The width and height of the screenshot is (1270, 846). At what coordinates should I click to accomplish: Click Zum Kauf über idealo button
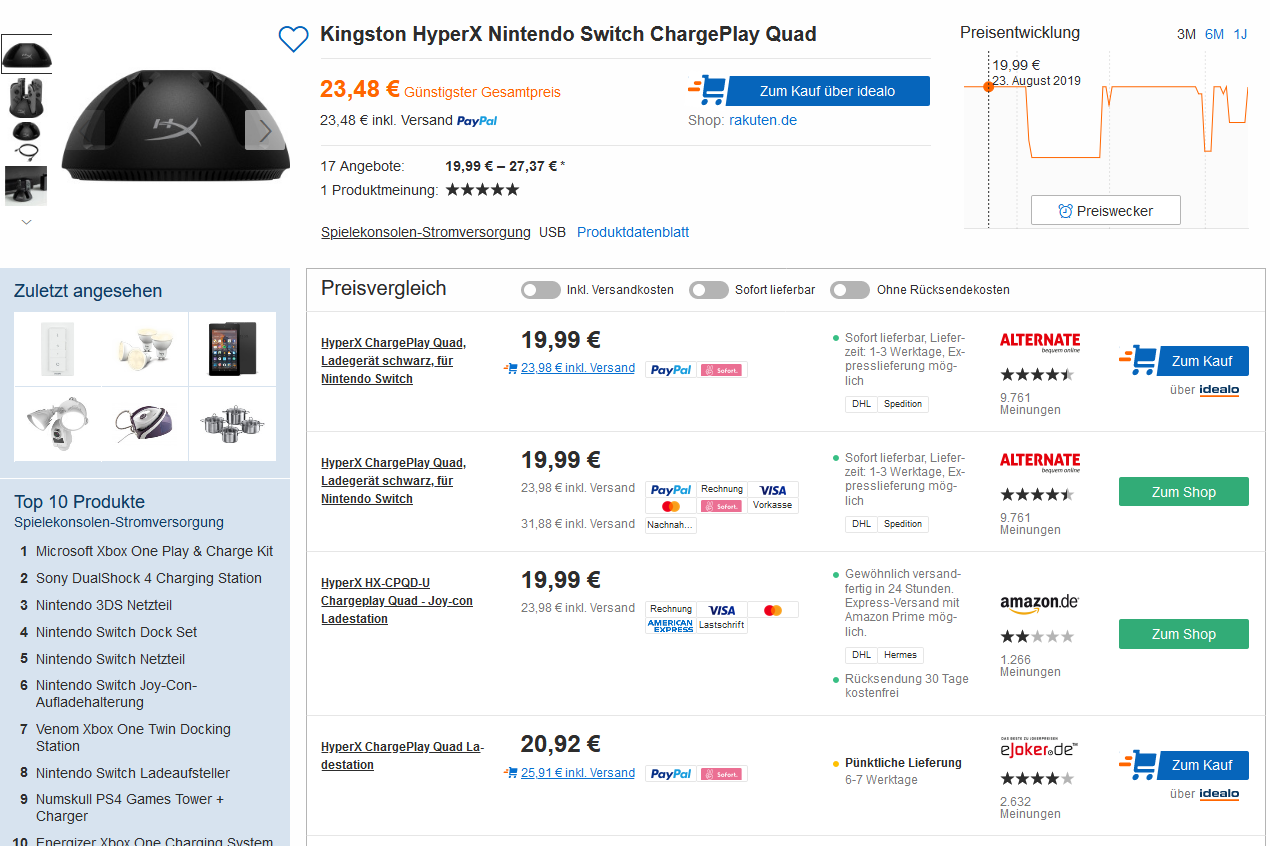point(827,91)
